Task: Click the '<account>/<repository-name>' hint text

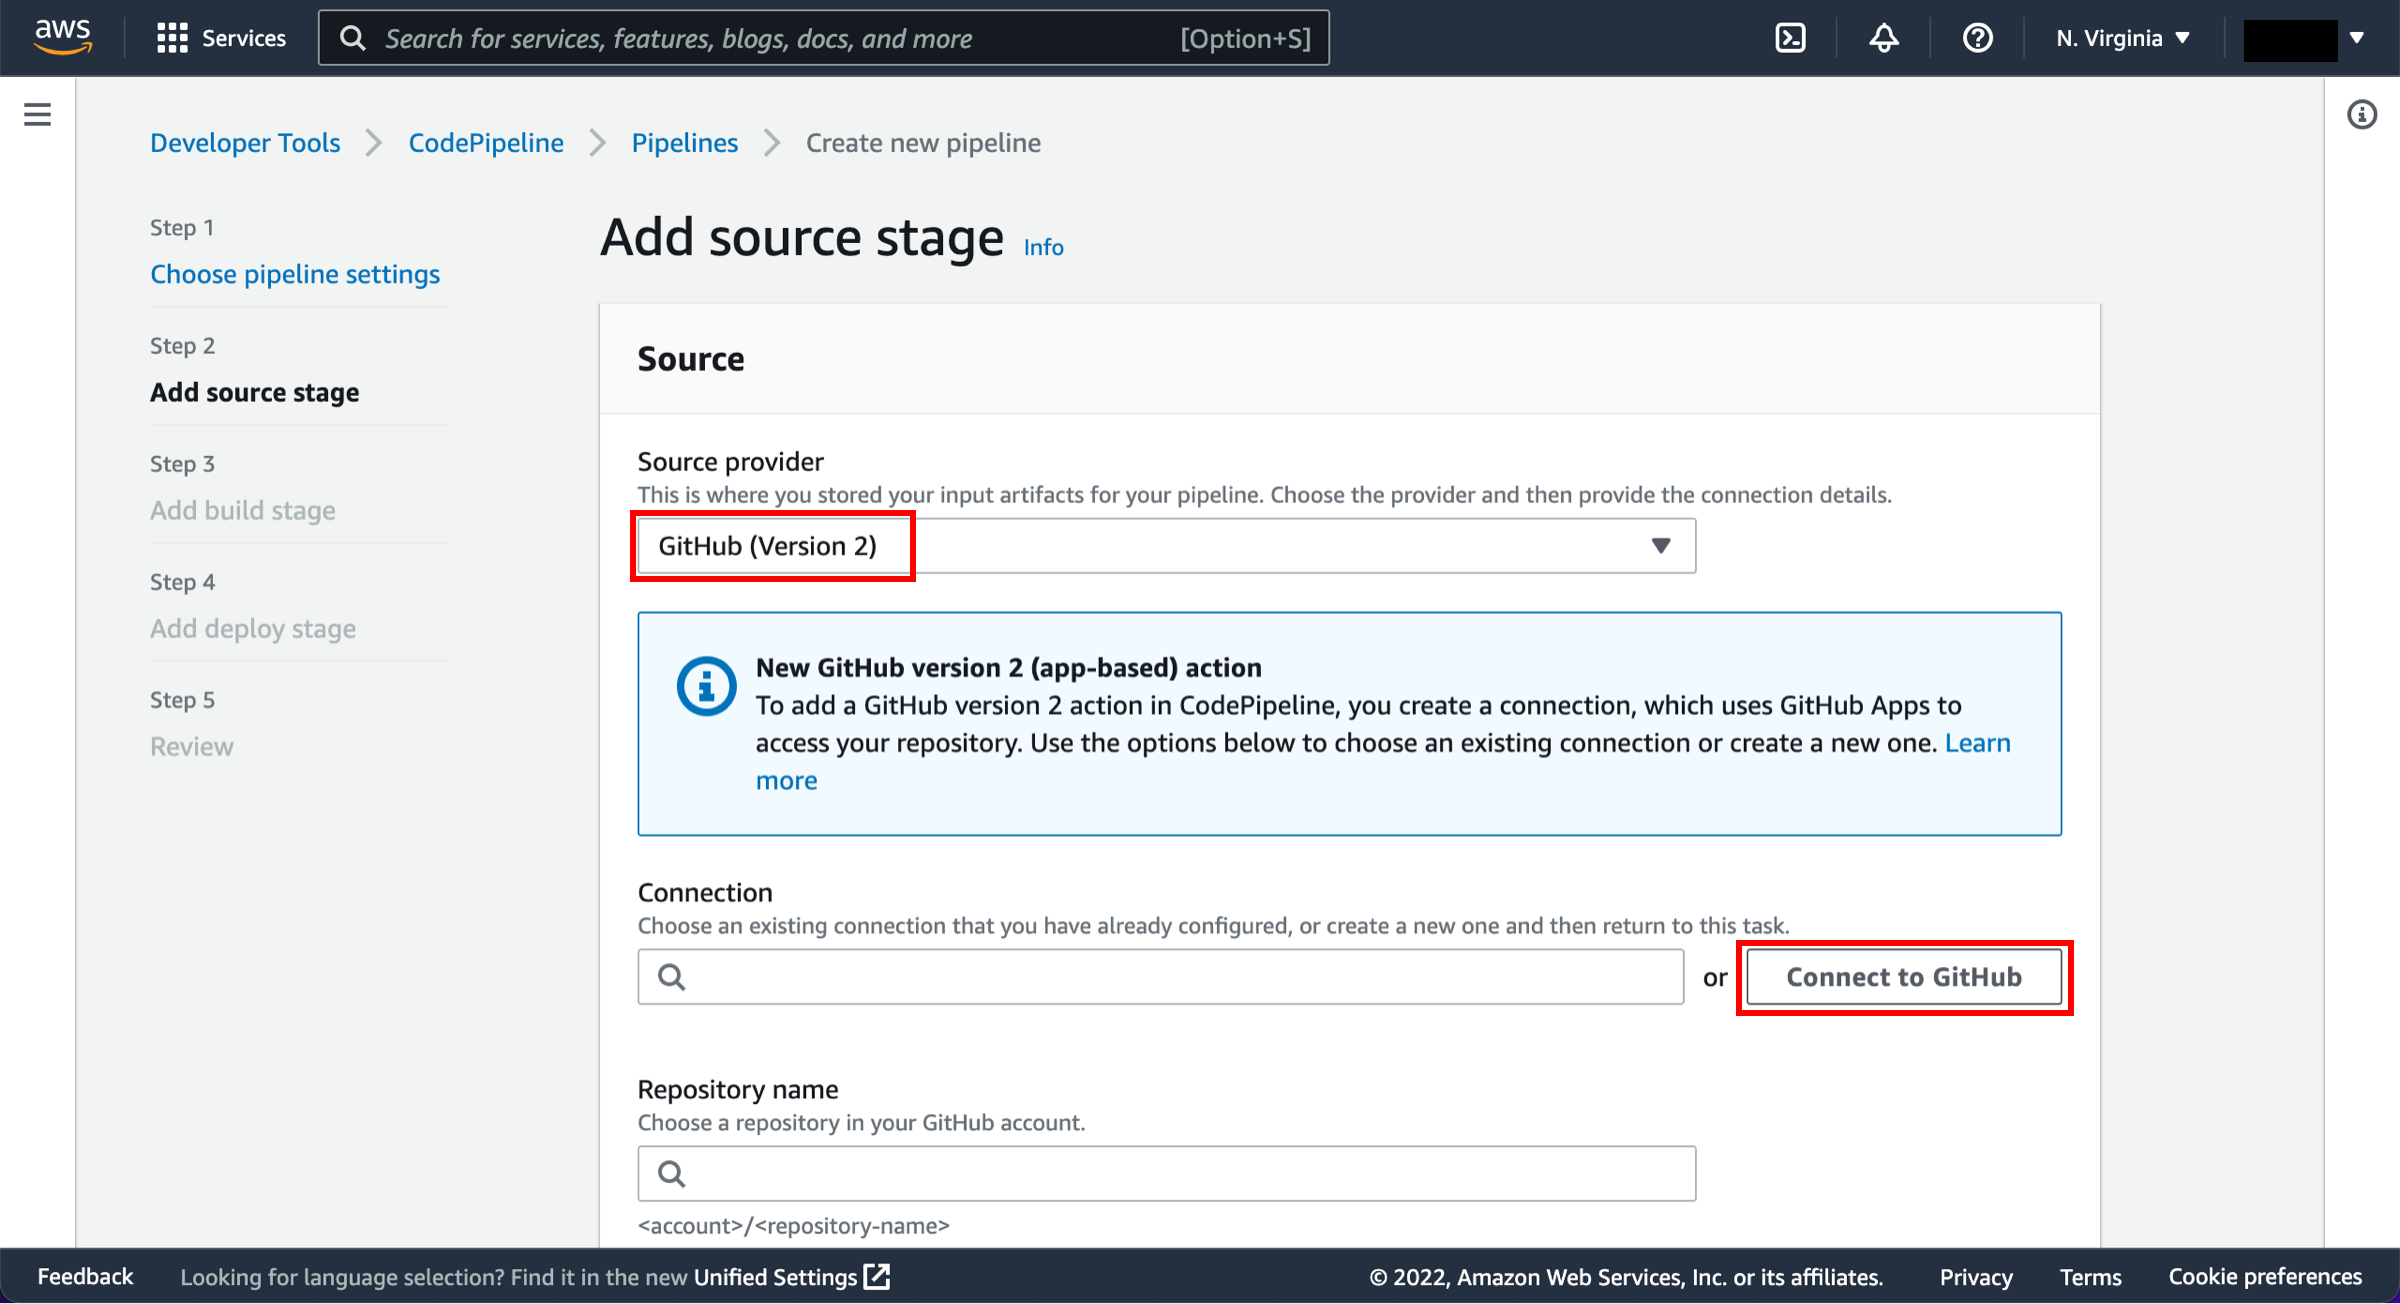Action: 794,1226
